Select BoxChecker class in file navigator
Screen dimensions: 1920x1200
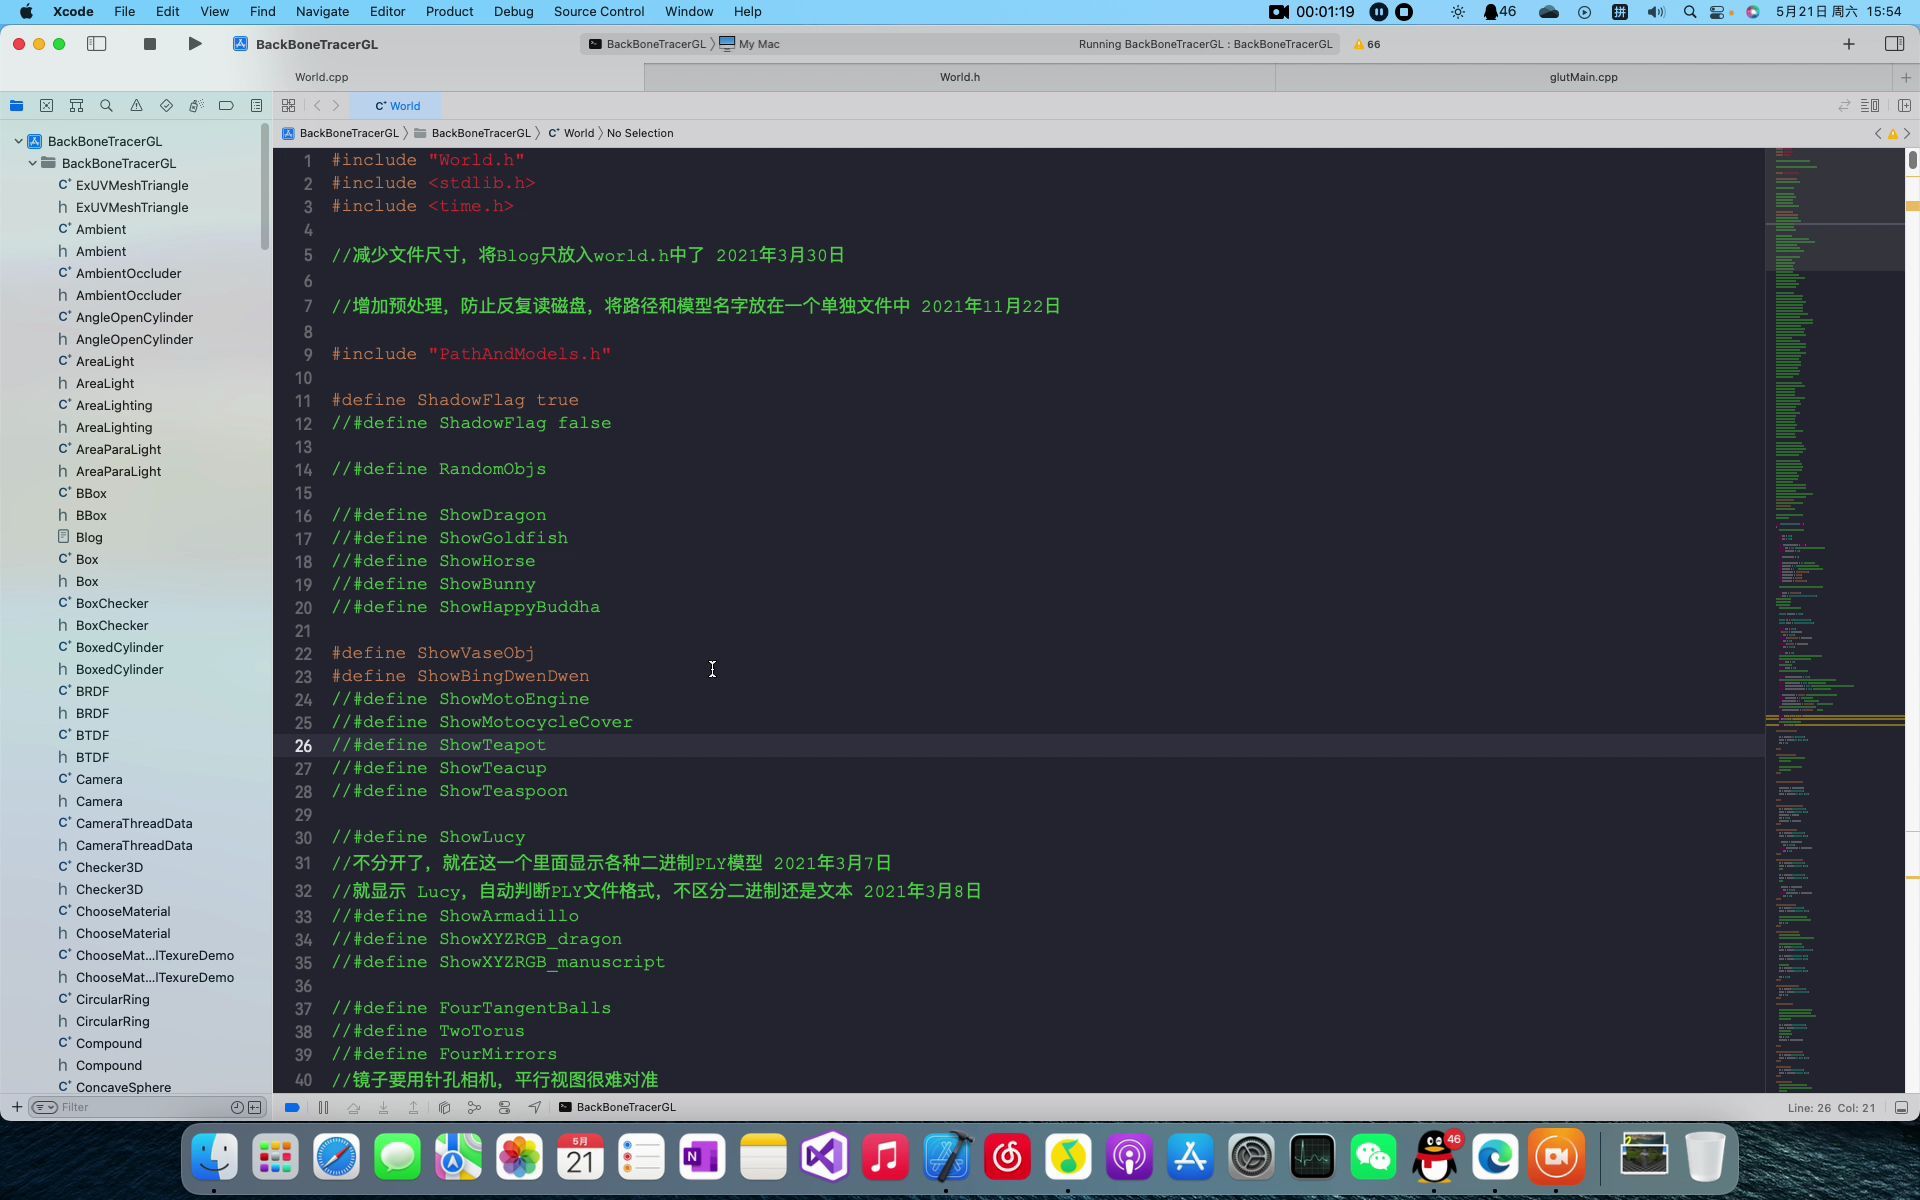coord(111,603)
